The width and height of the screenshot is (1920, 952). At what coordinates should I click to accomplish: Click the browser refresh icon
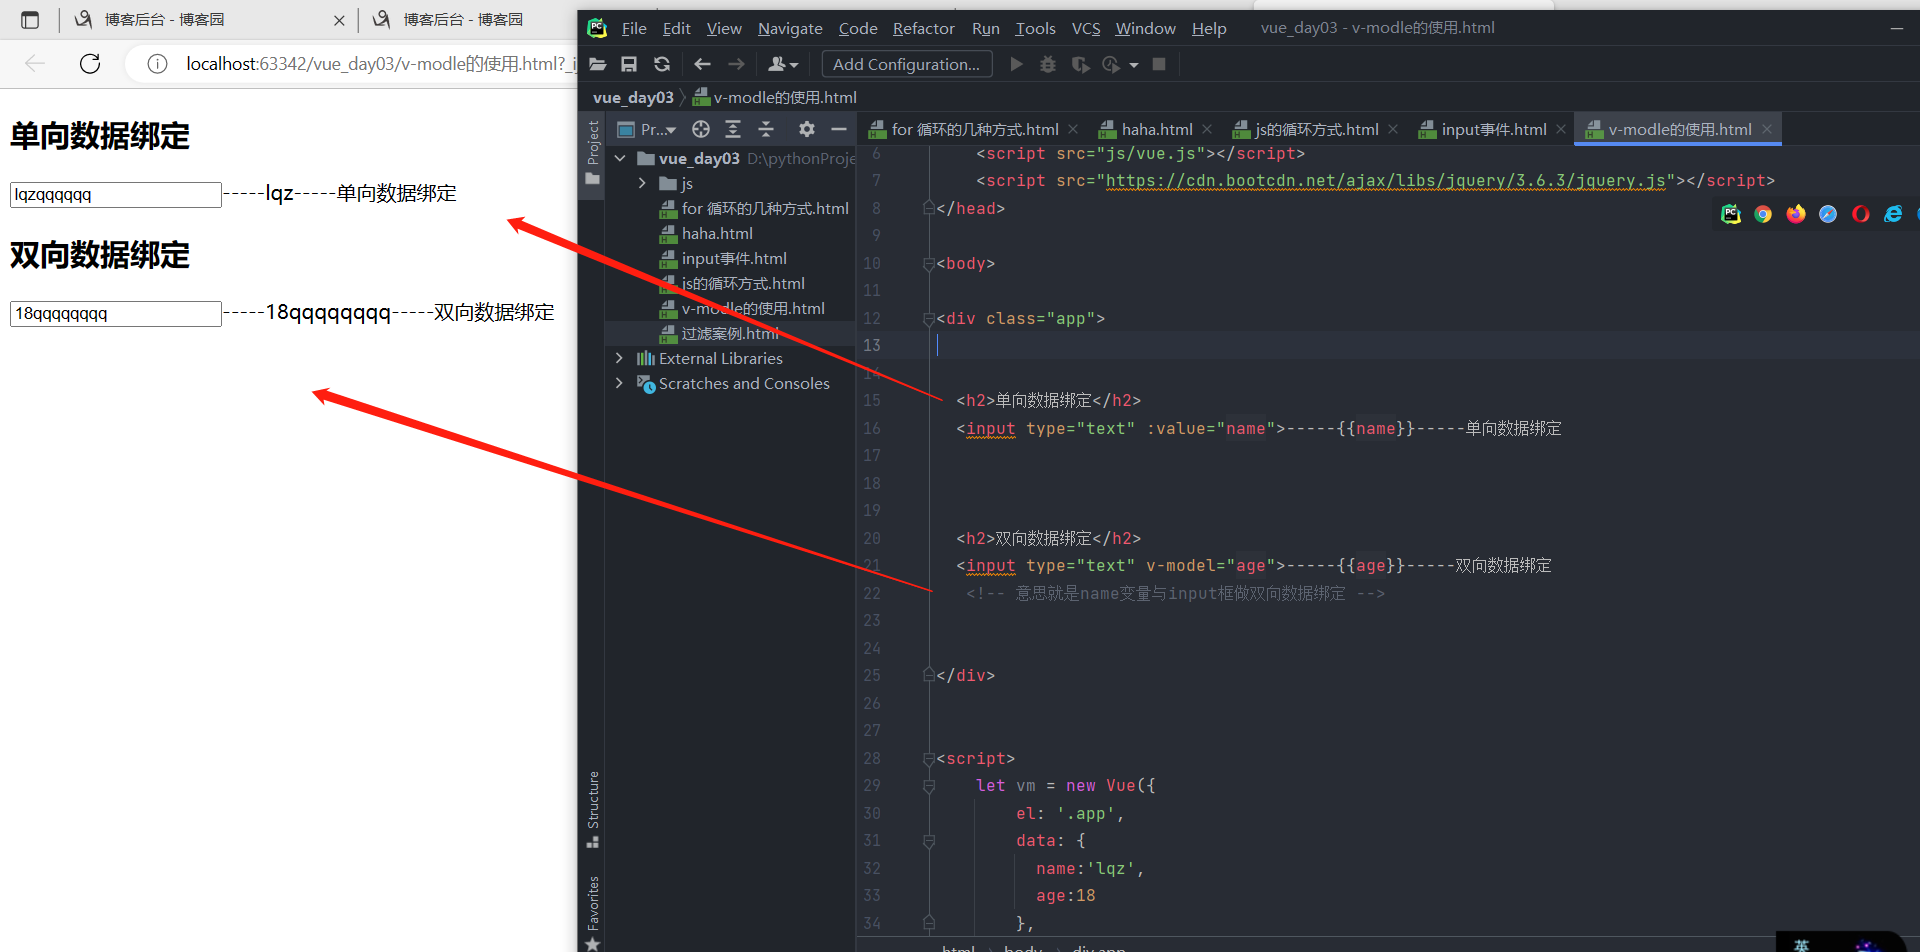click(90, 64)
